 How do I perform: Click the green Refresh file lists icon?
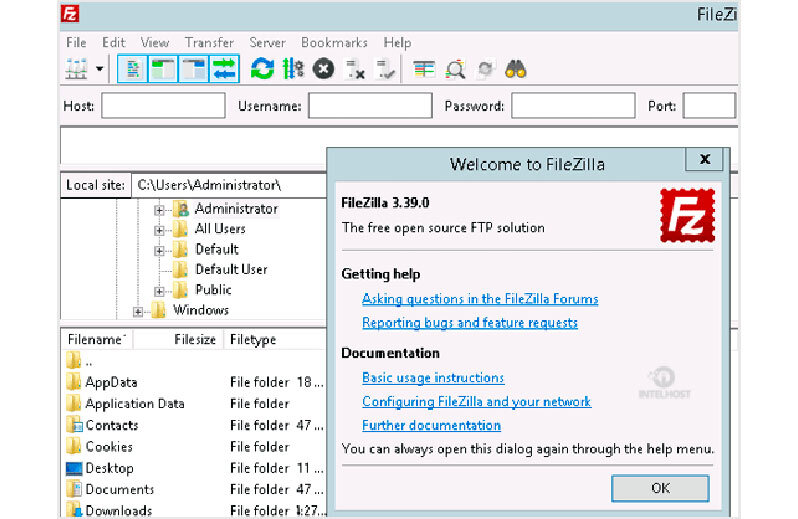click(x=262, y=69)
